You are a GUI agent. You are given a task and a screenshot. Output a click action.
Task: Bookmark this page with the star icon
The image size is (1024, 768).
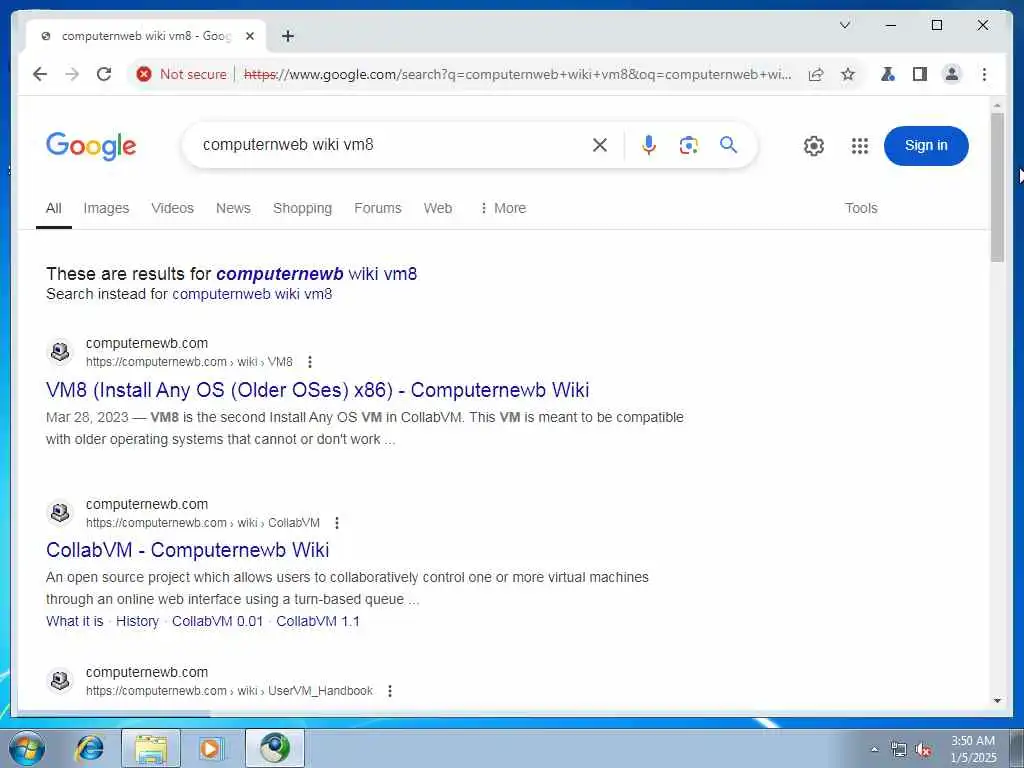pyautogui.click(x=848, y=74)
